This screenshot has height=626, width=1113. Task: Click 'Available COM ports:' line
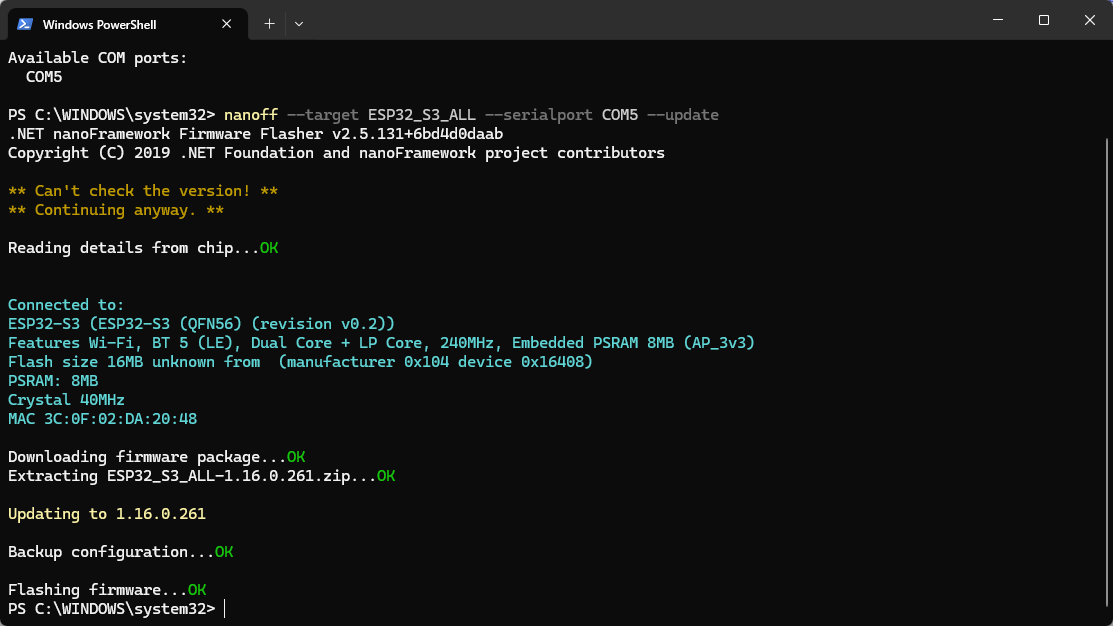(x=98, y=58)
